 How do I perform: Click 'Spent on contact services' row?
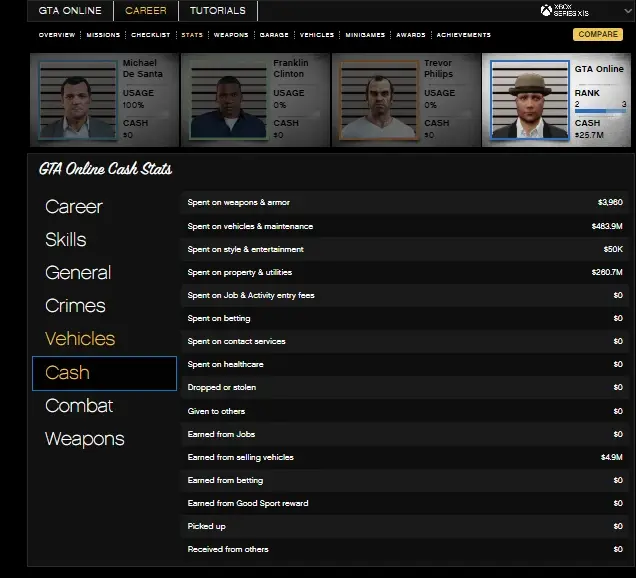pyautogui.click(x=404, y=342)
